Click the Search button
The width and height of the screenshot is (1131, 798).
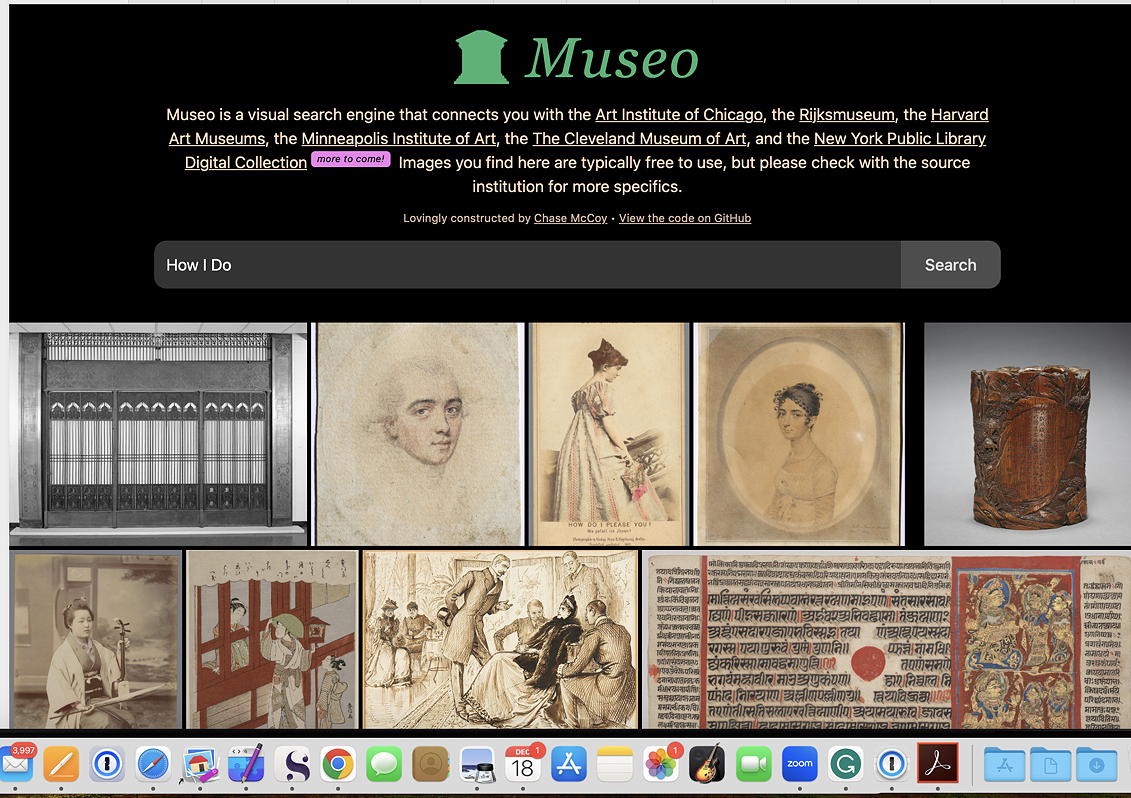click(951, 265)
